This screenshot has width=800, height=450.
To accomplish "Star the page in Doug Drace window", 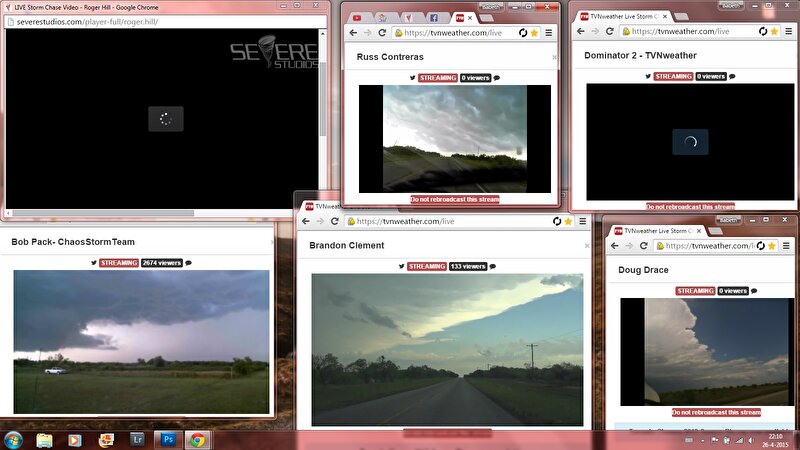I will pyautogui.click(x=772, y=246).
